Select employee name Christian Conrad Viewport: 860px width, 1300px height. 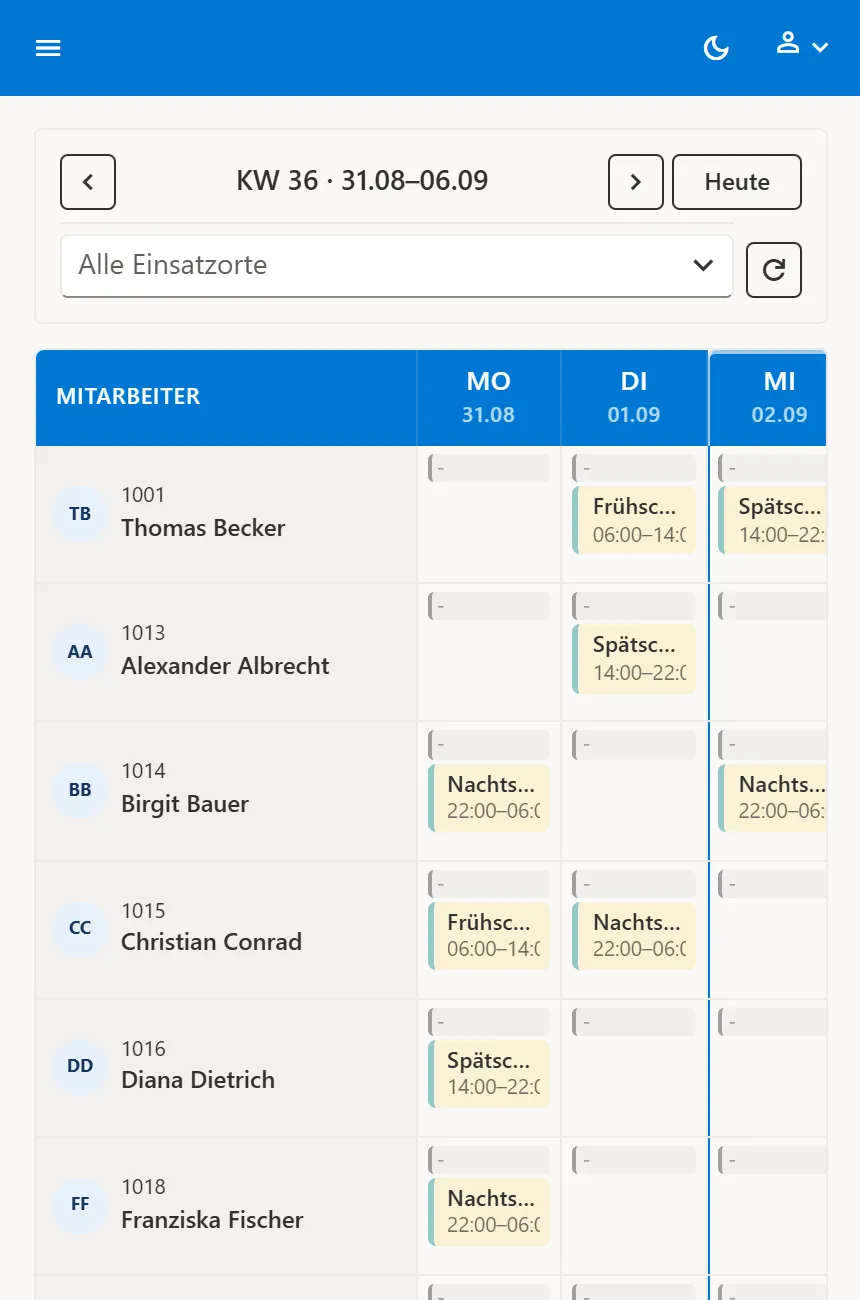pyautogui.click(x=211, y=942)
